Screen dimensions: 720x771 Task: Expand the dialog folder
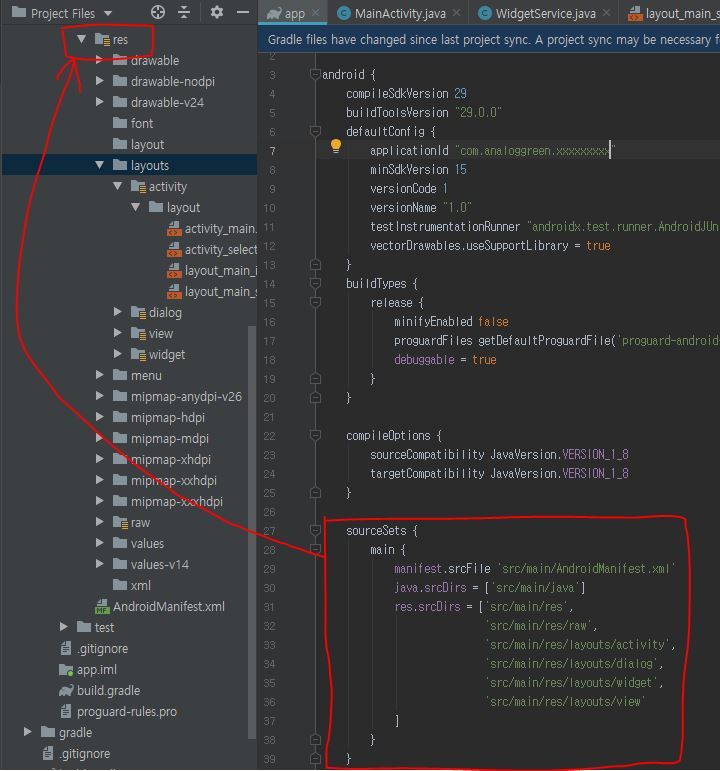118,312
